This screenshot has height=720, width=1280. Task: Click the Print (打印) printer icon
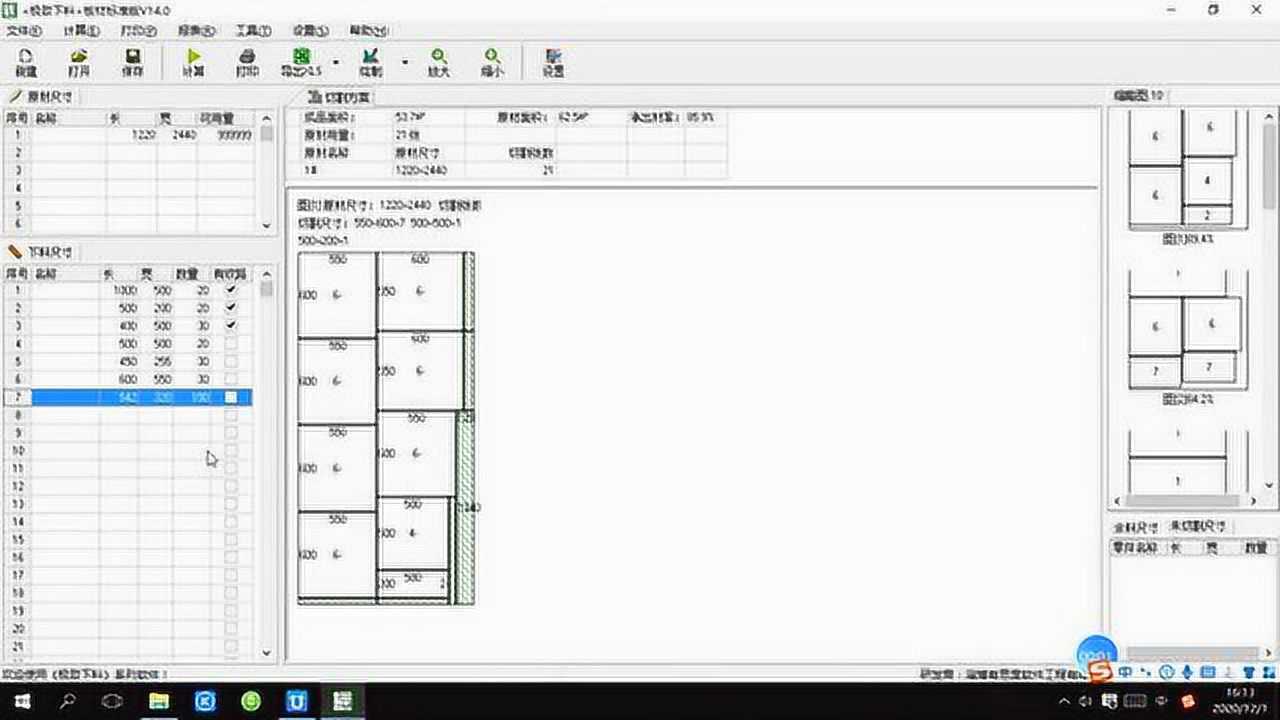click(x=247, y=62)
